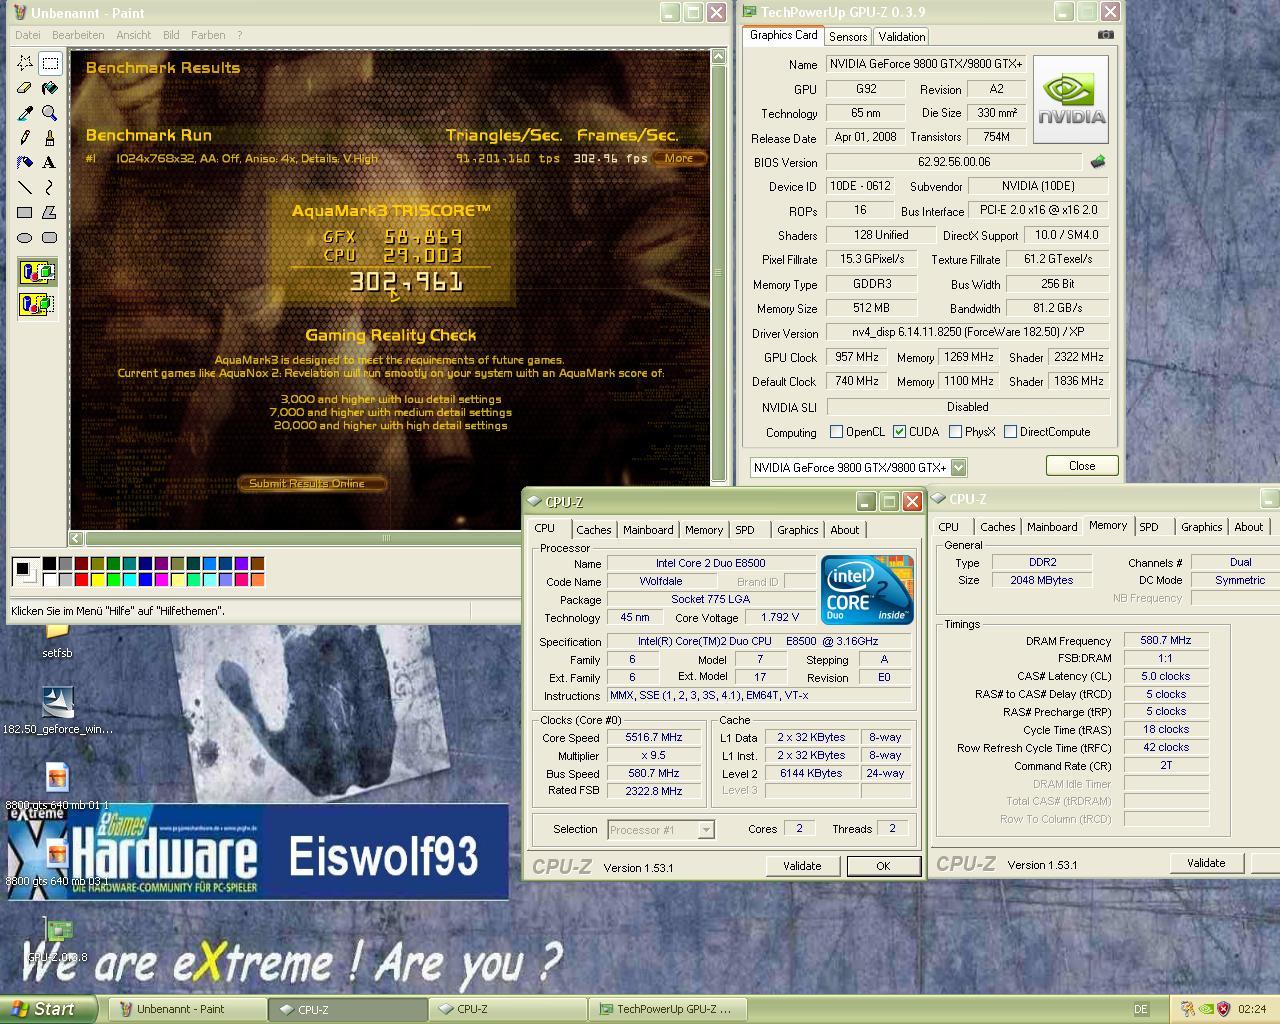Choose the straight Line tool in Paint
This screenshot has width=1280, height=1024.
[25, 188]
